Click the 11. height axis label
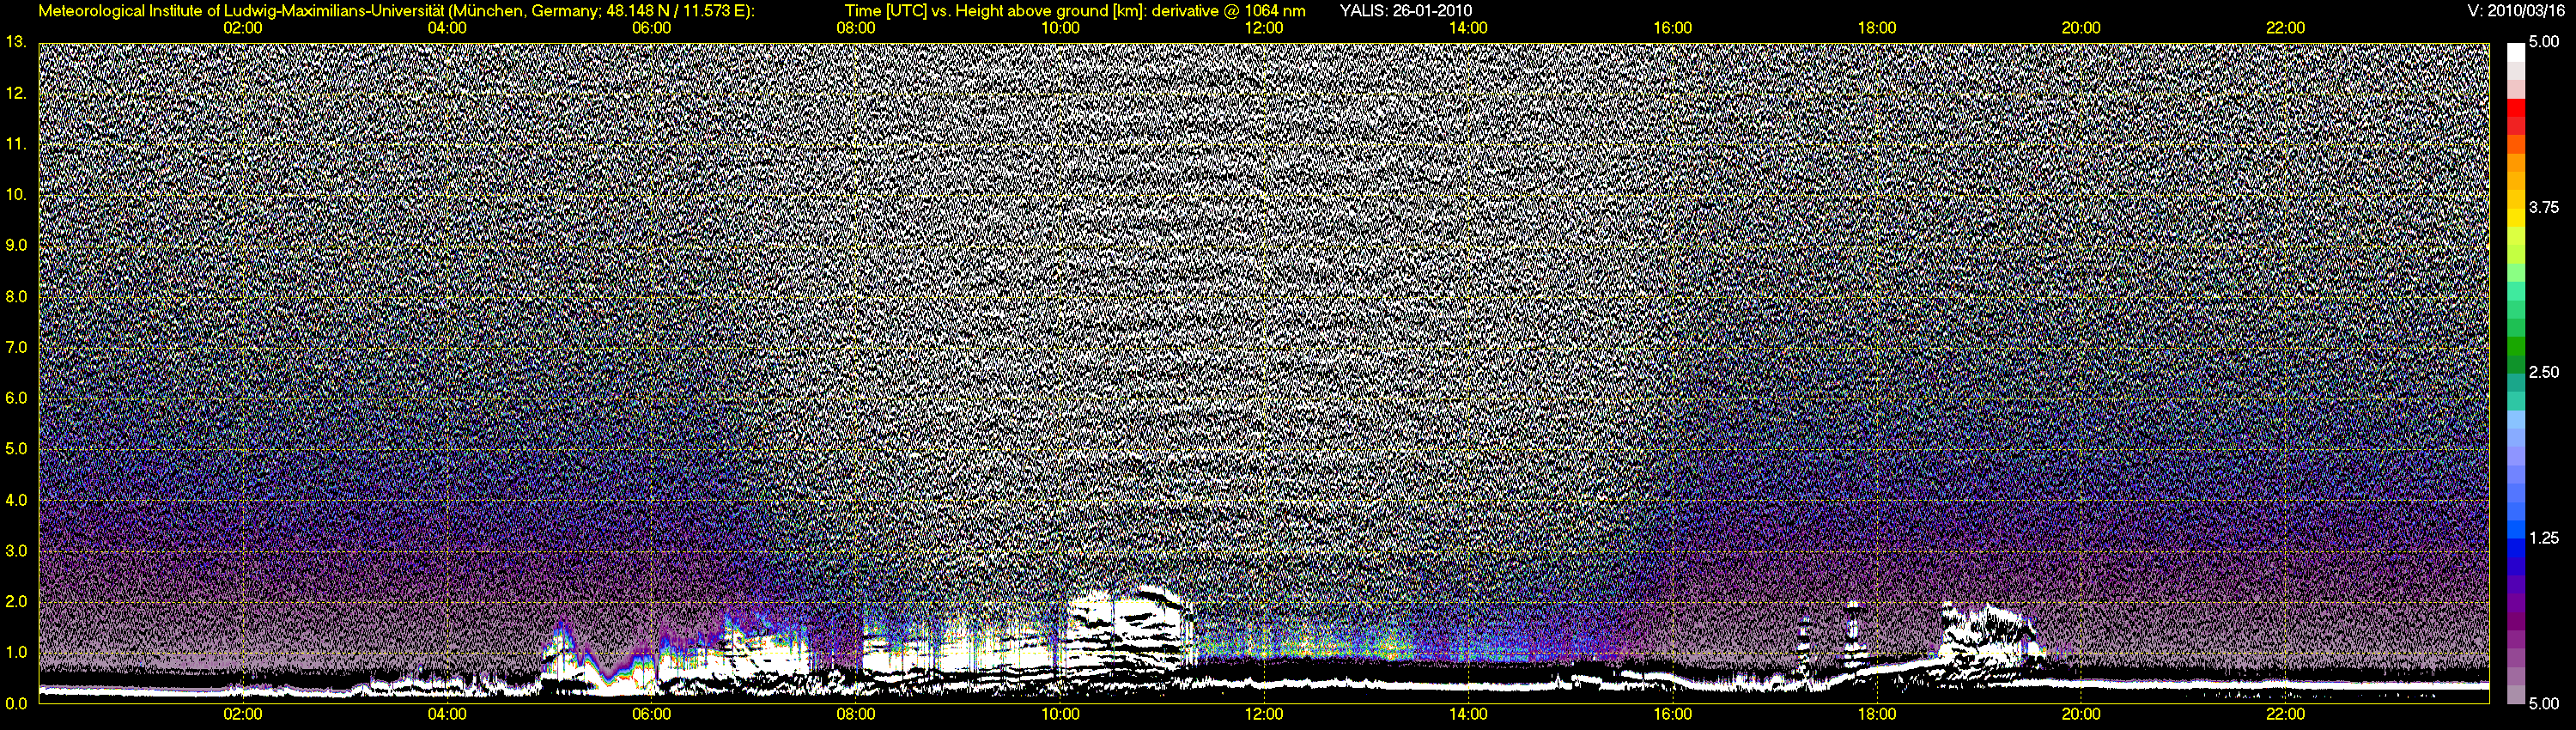The image size is (2576, 730). tap(16, 144)
